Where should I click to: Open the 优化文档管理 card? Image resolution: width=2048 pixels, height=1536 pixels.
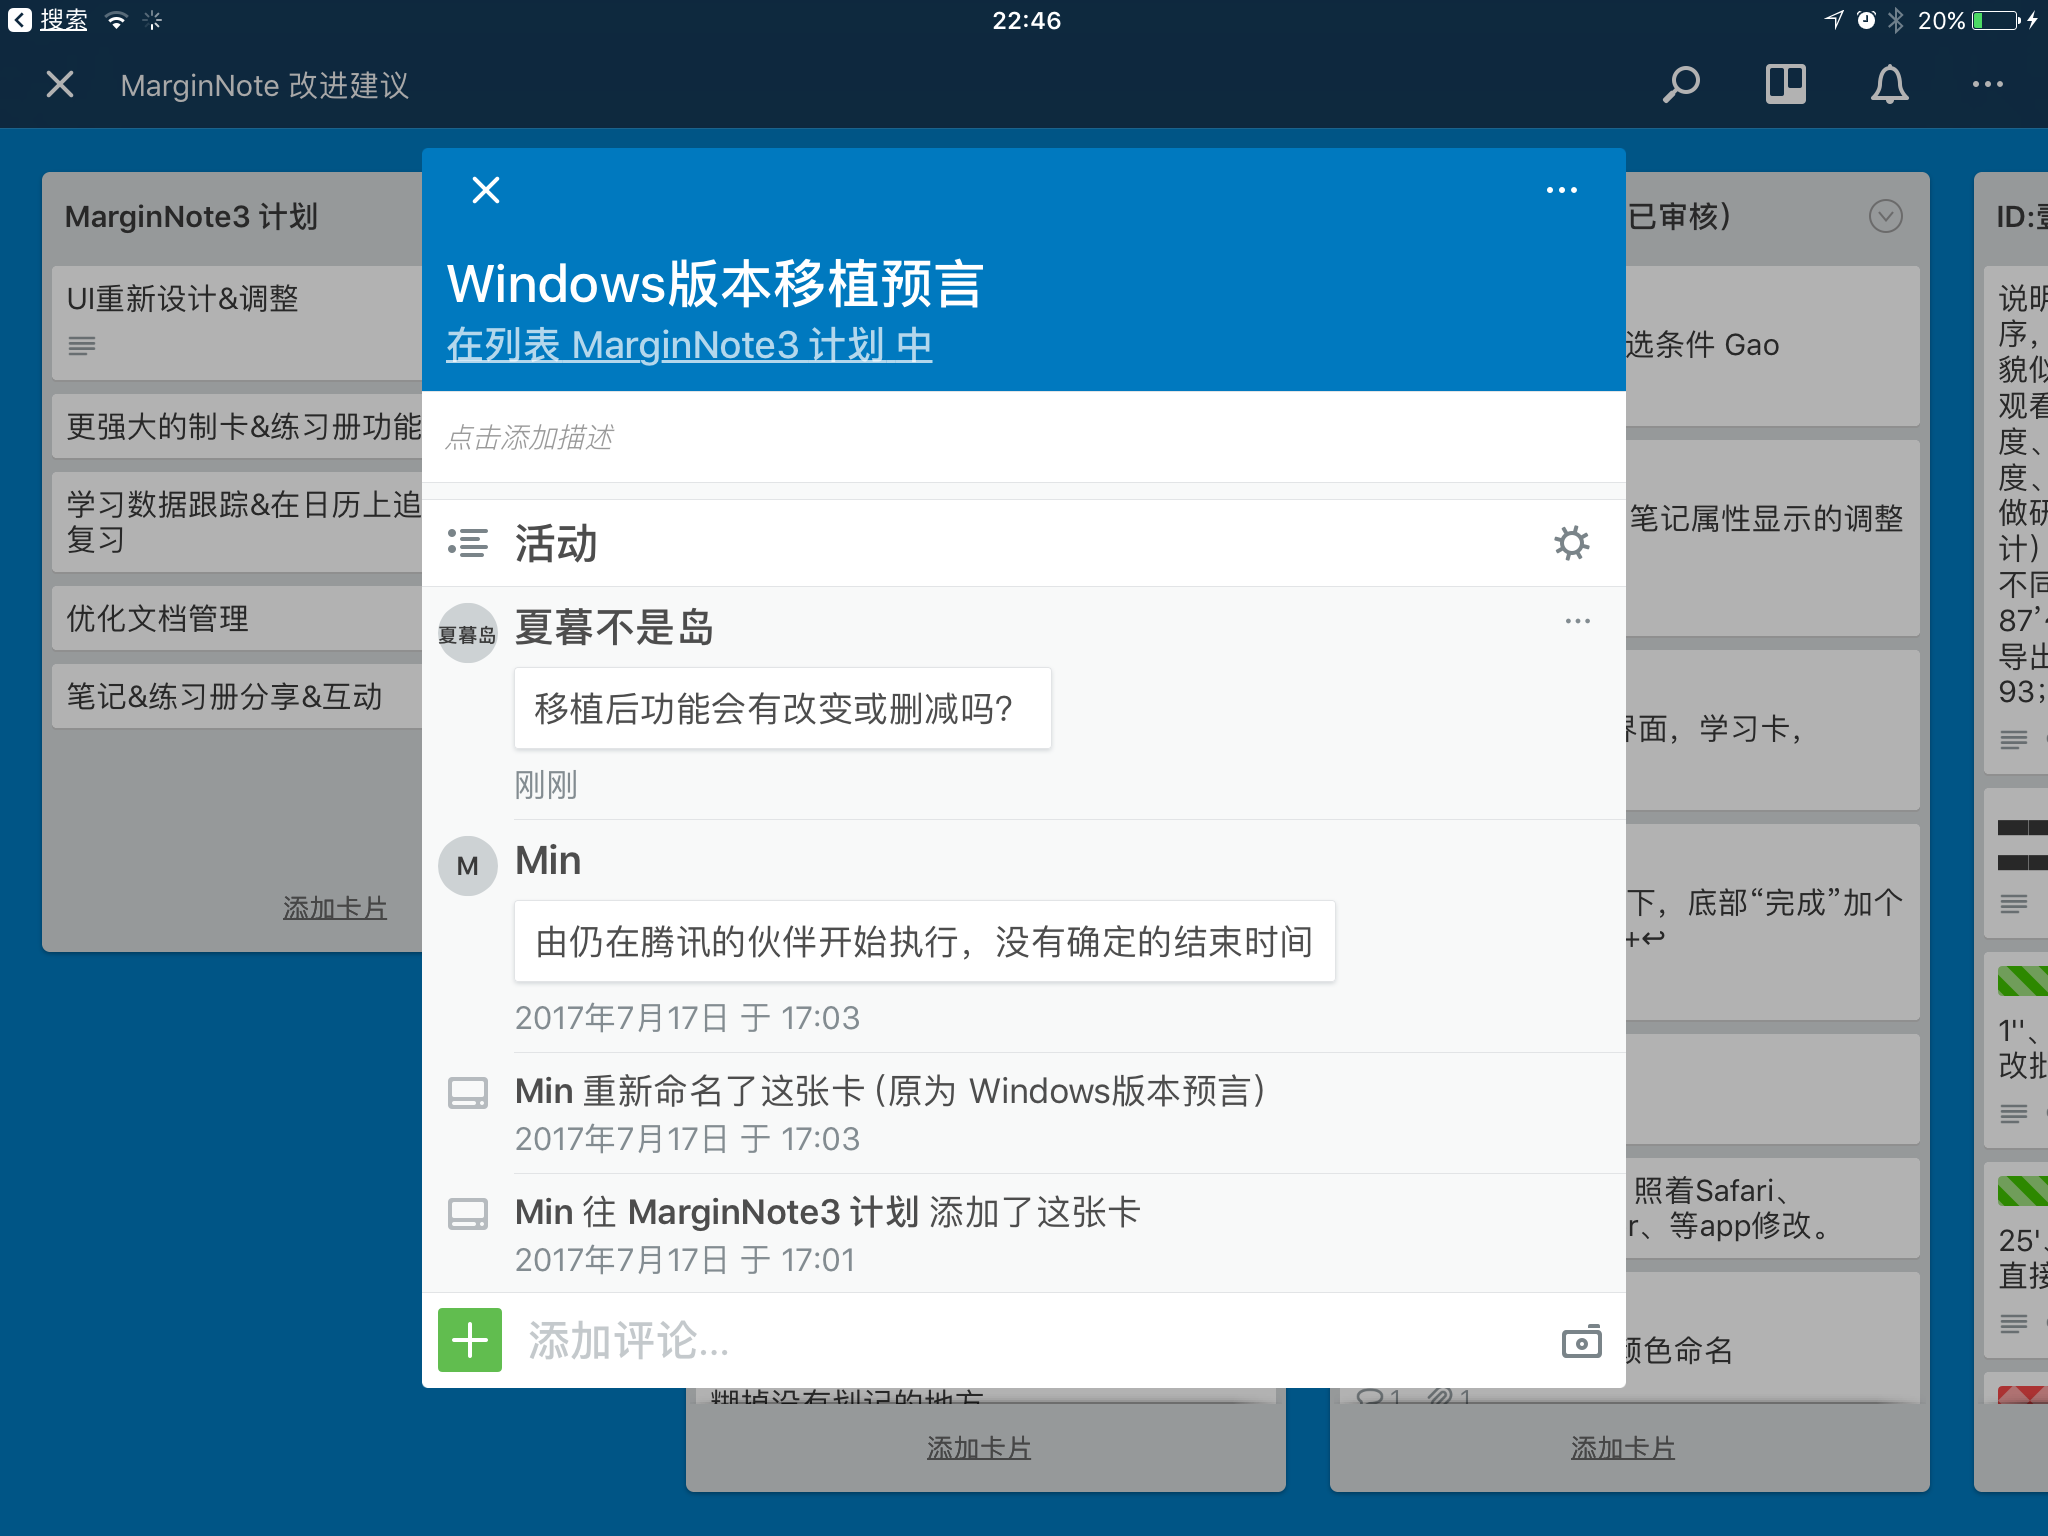[237, 619]
